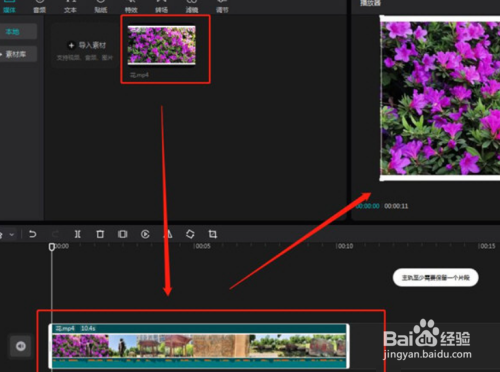Expand the 素材库 material library entry
The height and width of the screenshot is (372, 500).
click(x=17, y=54)
